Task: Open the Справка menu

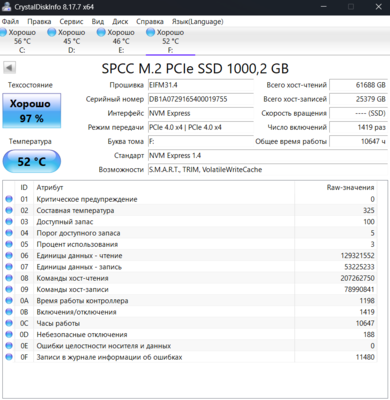Action: coord(150,22)
